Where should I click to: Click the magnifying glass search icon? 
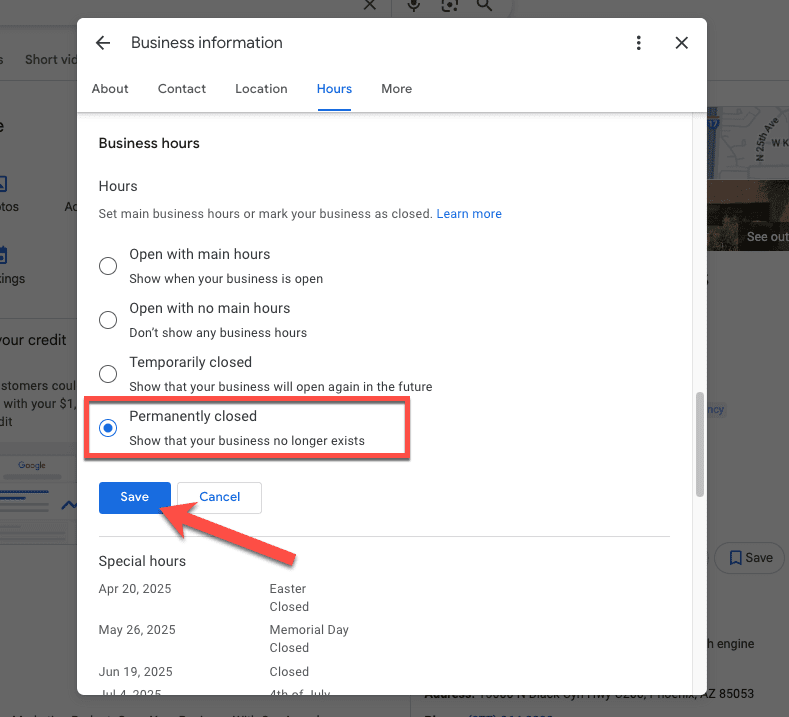click(485, 5)
